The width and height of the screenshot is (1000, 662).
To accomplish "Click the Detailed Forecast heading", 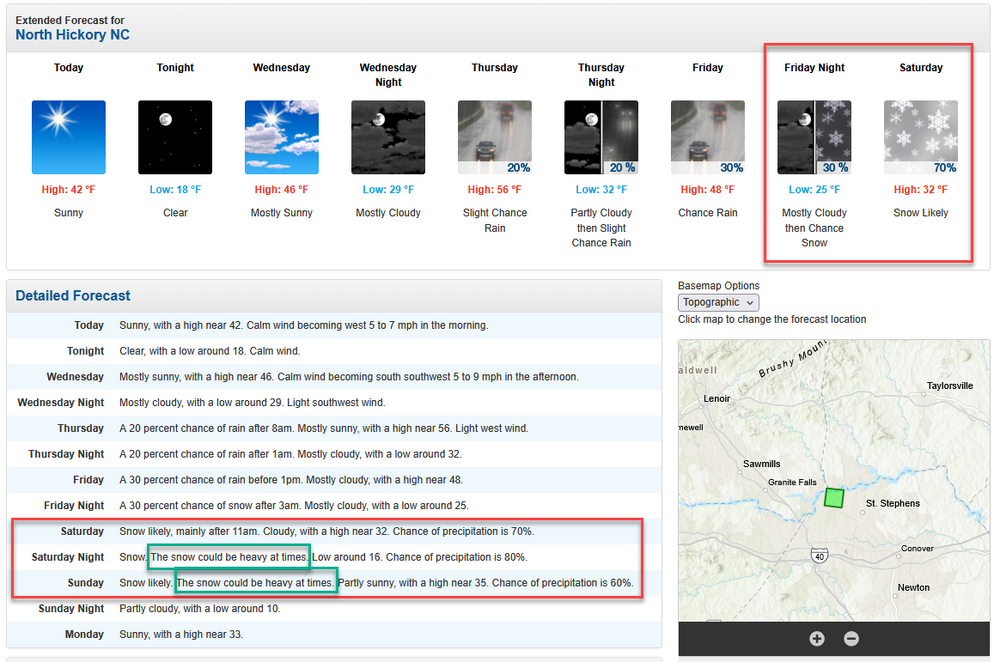I will coord(73,296).
